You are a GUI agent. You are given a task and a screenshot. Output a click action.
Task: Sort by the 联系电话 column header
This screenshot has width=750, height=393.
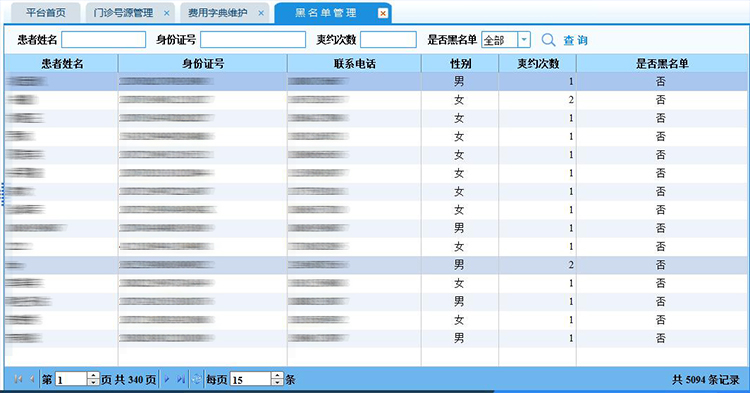click(x=354, y=64)
